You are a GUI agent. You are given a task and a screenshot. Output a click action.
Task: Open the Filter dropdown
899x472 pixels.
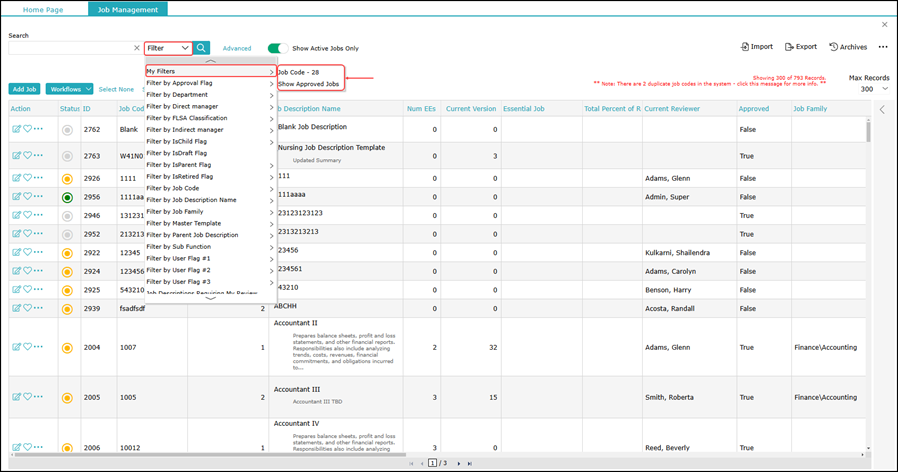pos(168,48)
